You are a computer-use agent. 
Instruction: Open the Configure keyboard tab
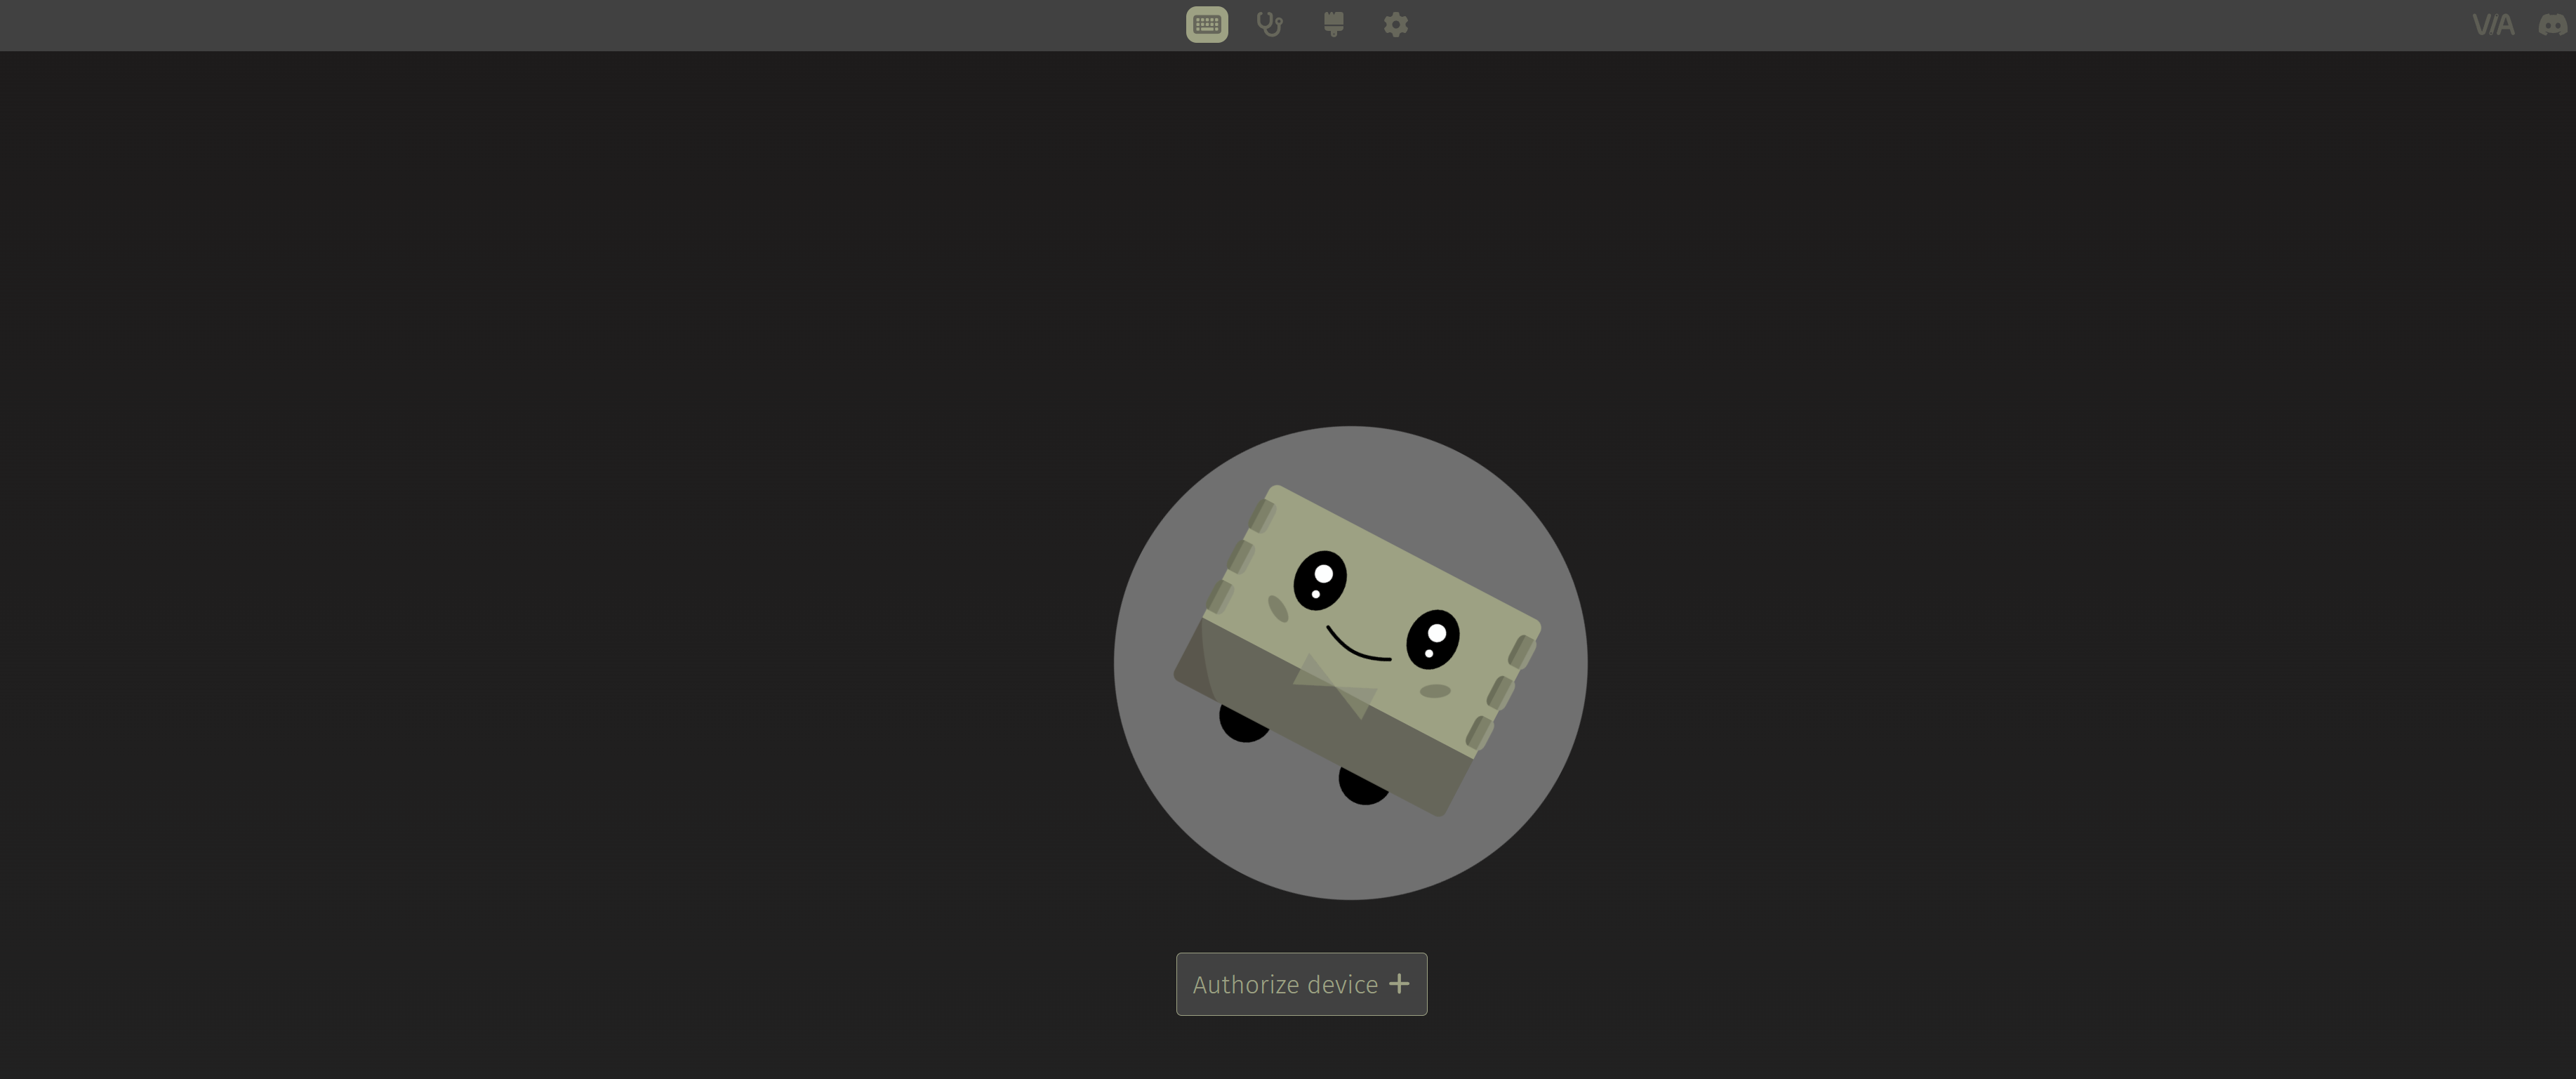1206,24
